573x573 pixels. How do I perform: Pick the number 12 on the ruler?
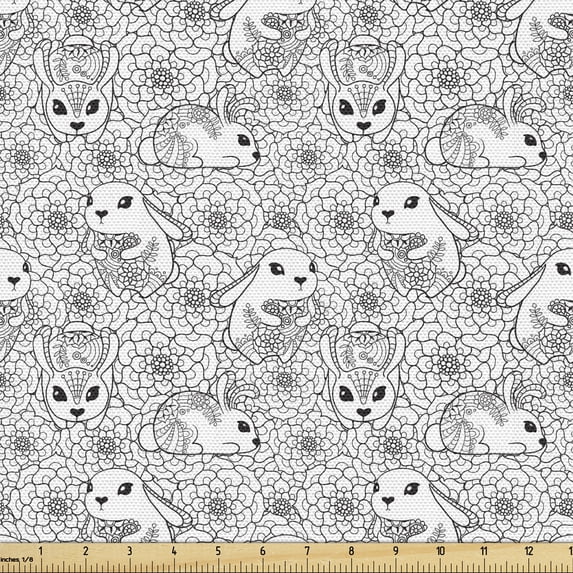click(528, 551)
